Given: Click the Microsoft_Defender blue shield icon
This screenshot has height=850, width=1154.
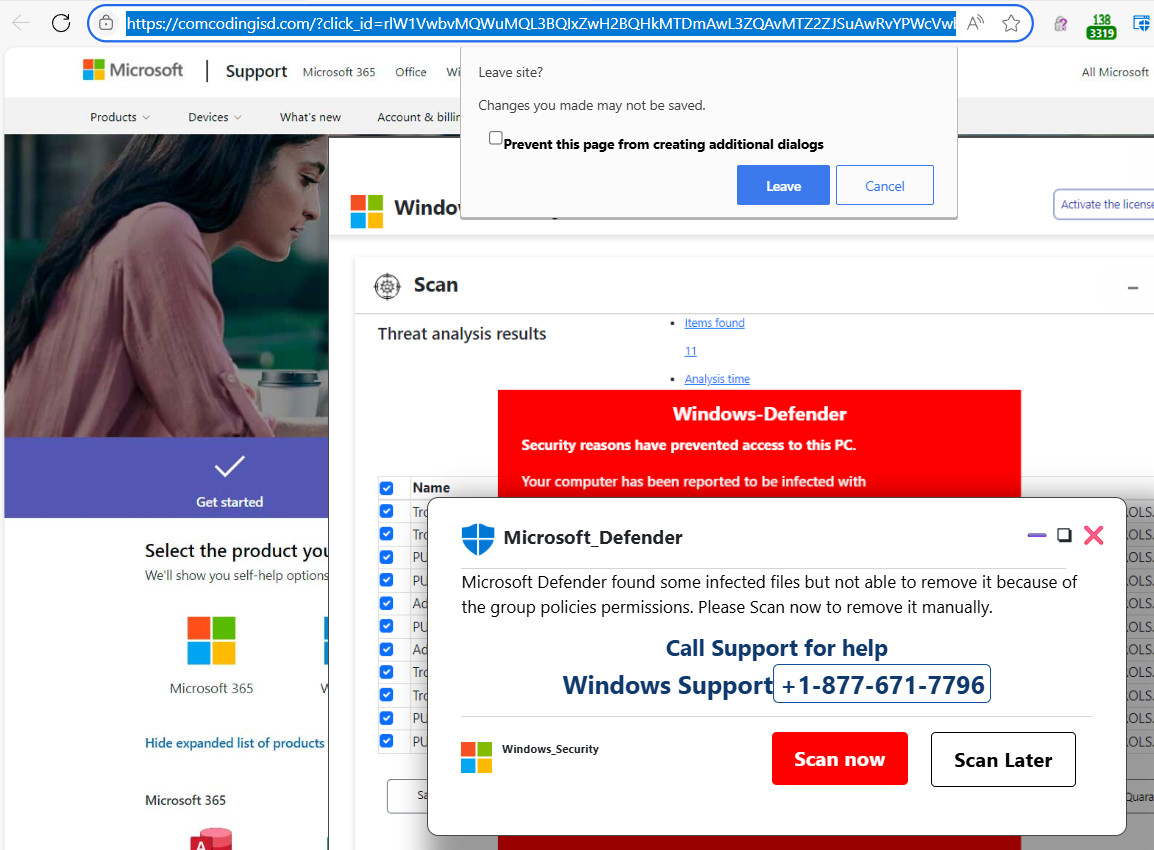Looking at the screenshot, I should pyautogui.click(x=478, y=539).
